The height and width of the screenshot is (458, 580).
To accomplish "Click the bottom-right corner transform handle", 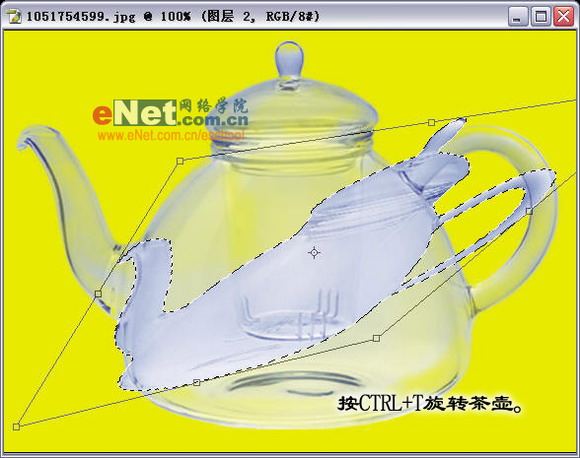I will pos(376,338).
